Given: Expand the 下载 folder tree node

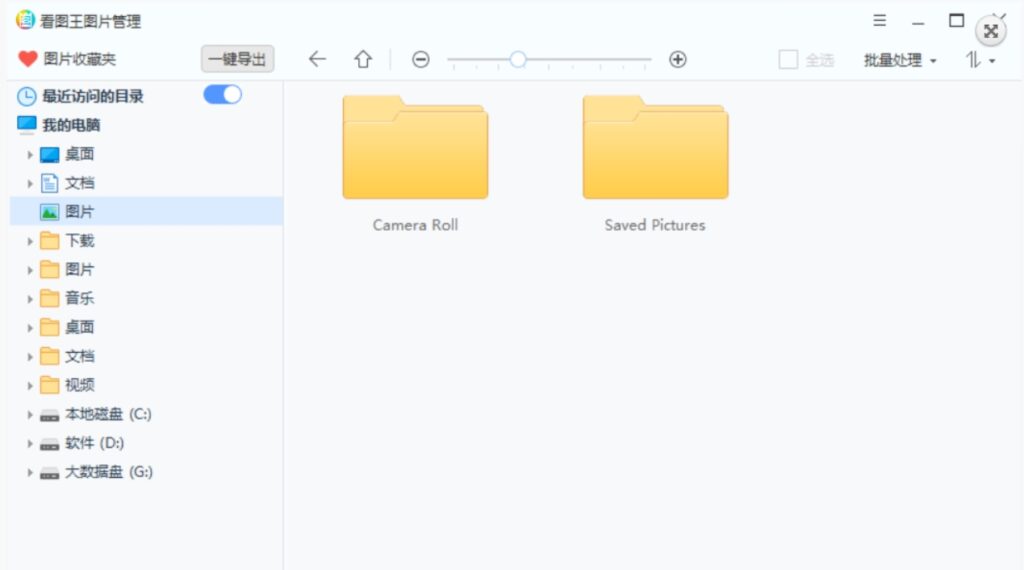Looking at the screenshot, I should click(x=30, y=241).
